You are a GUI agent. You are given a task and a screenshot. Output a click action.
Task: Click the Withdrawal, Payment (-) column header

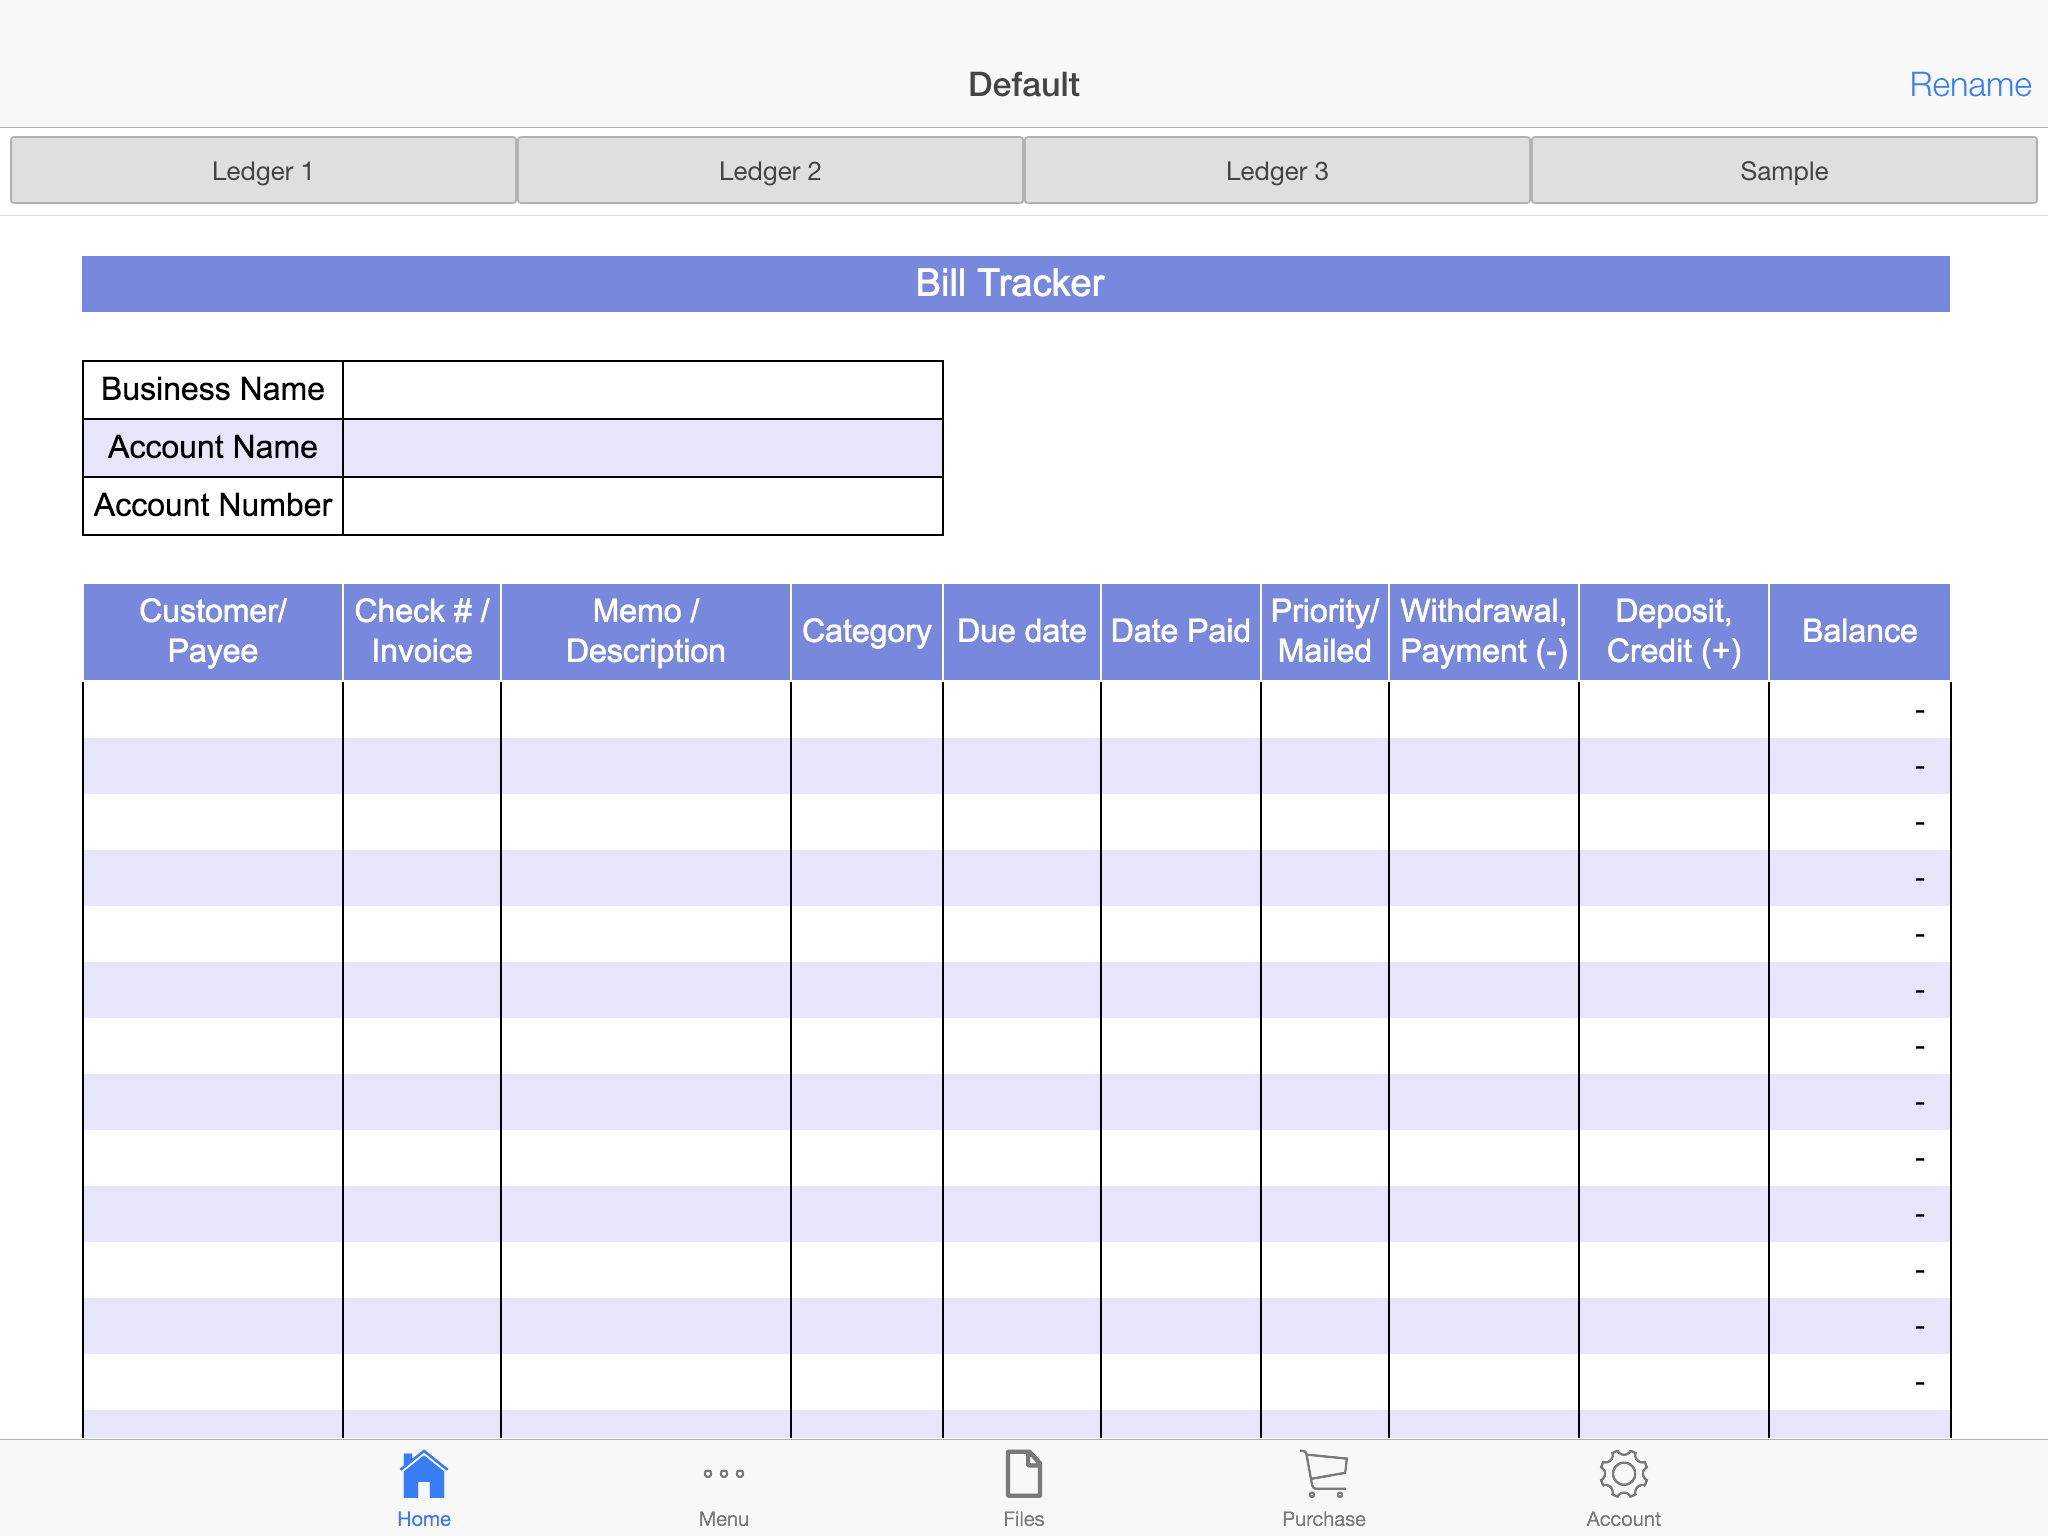[1484, 632]
